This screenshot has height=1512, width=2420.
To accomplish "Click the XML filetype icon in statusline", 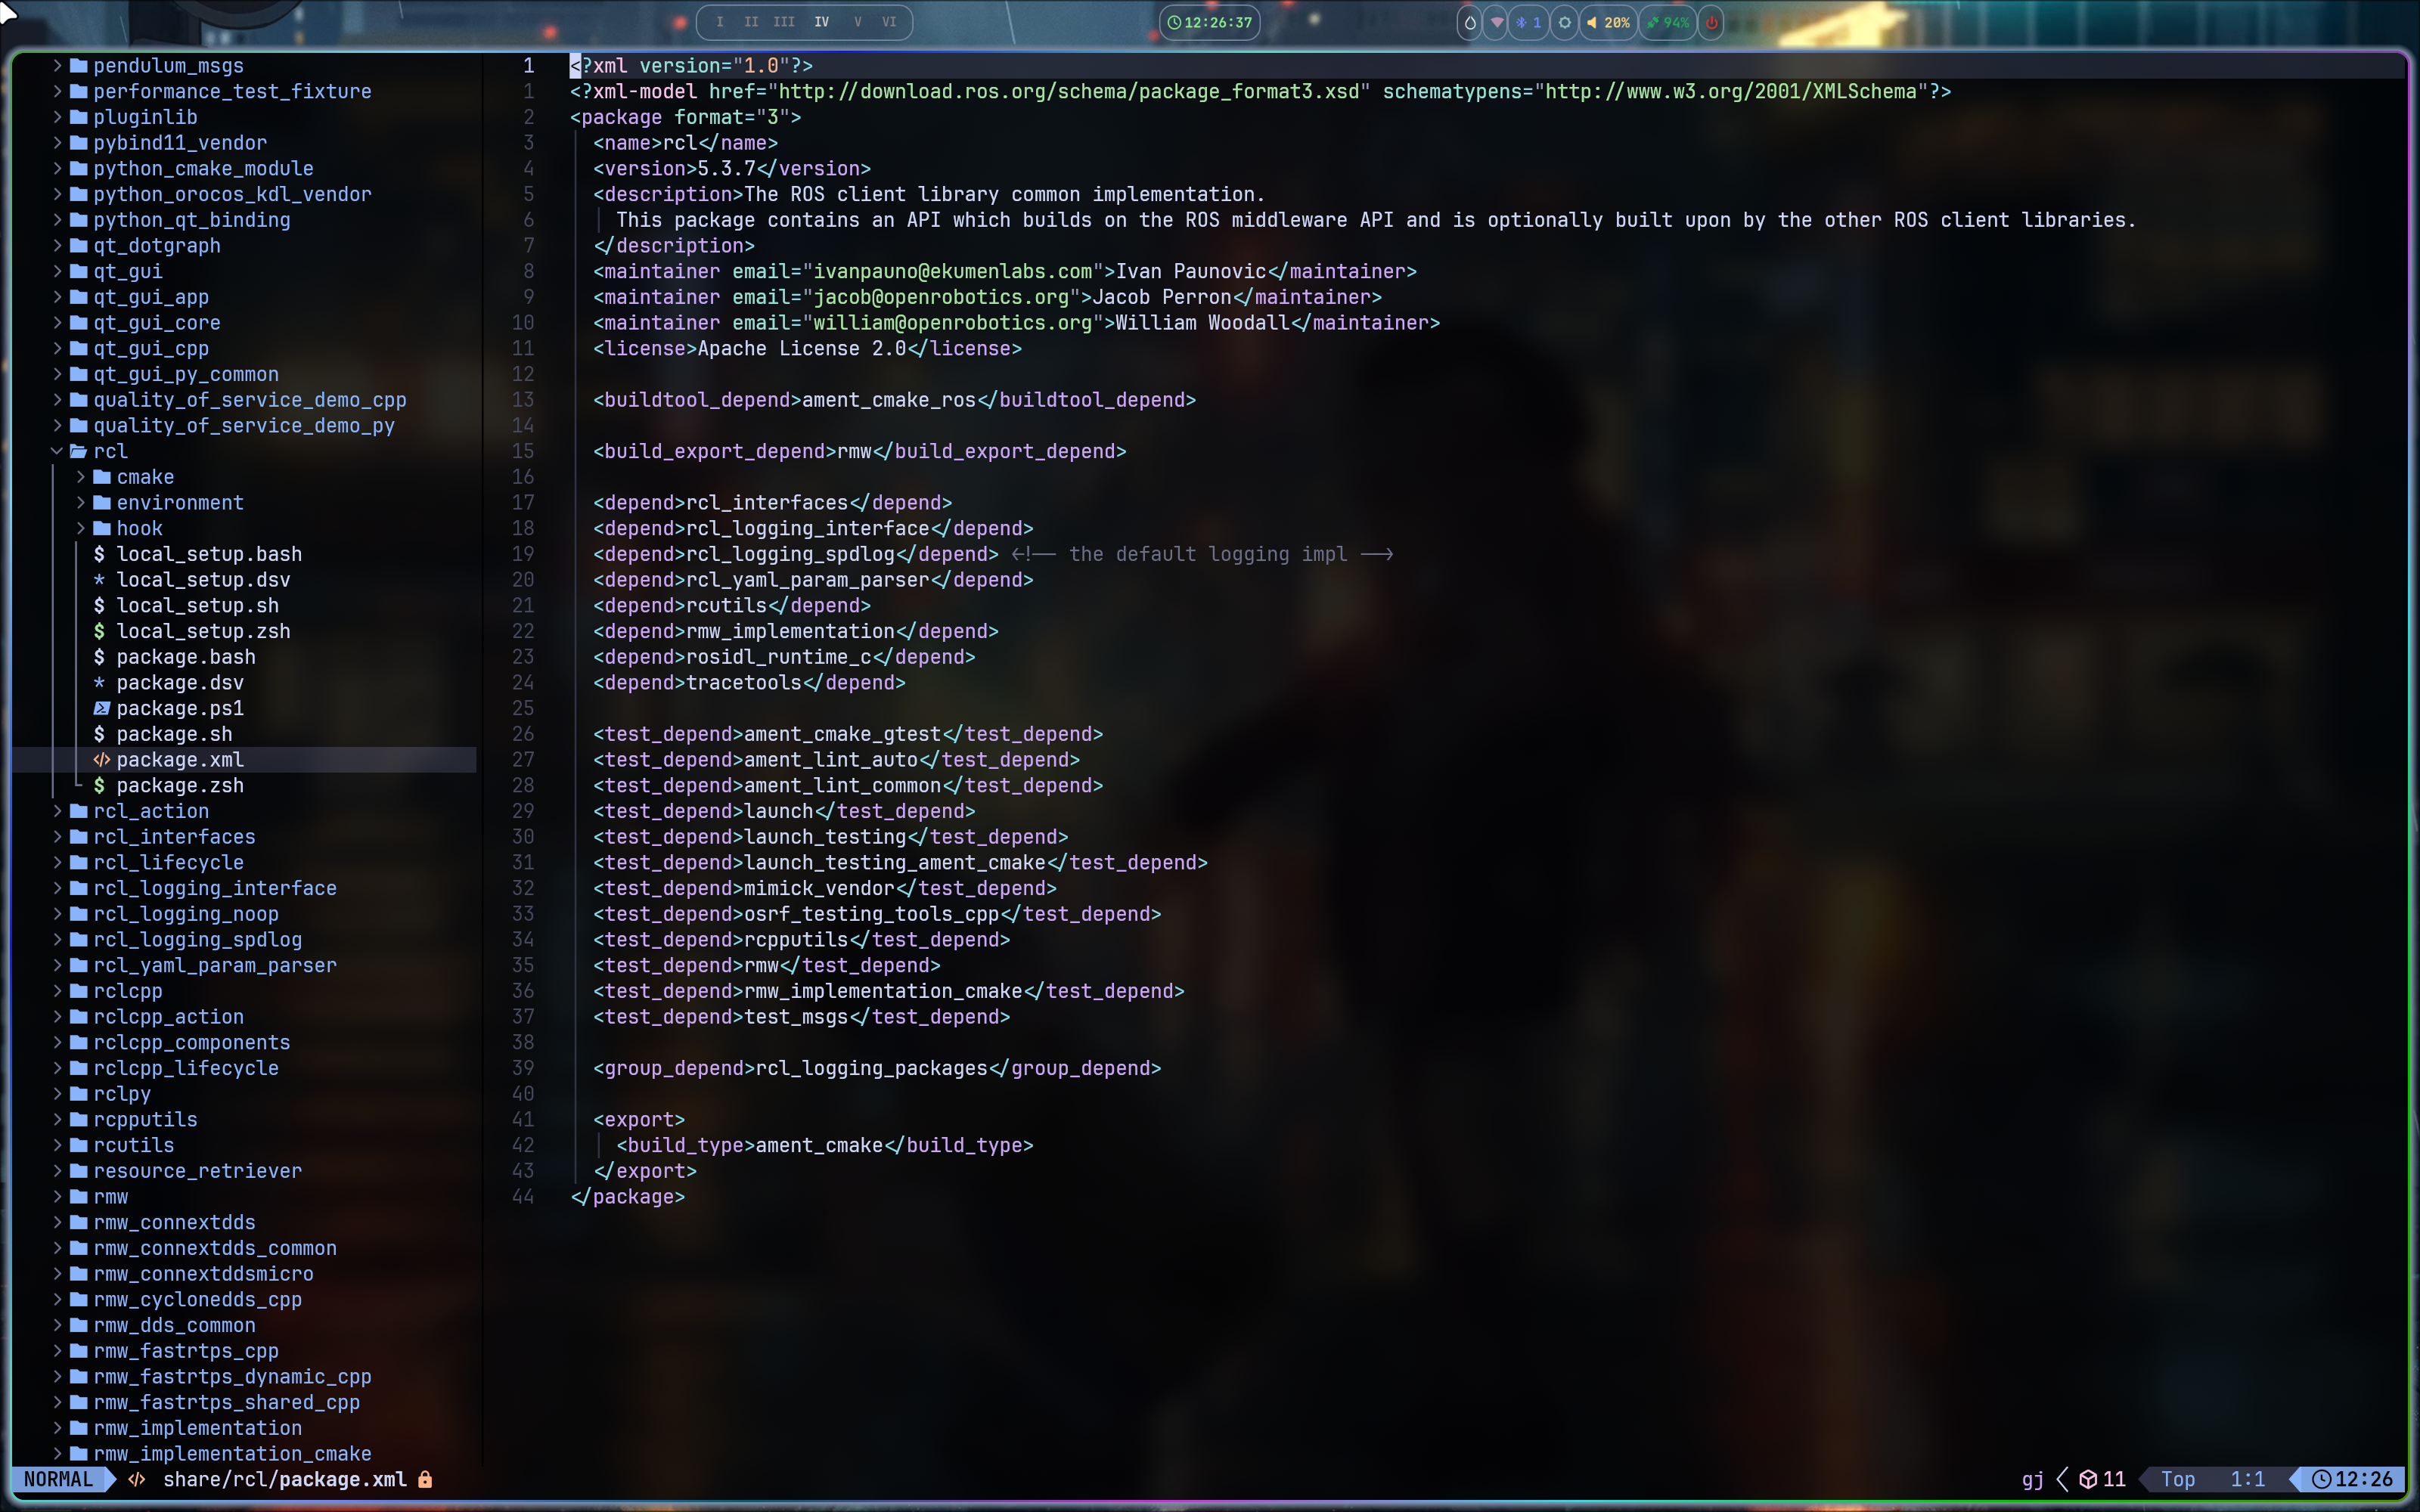I will (137, 1479).
